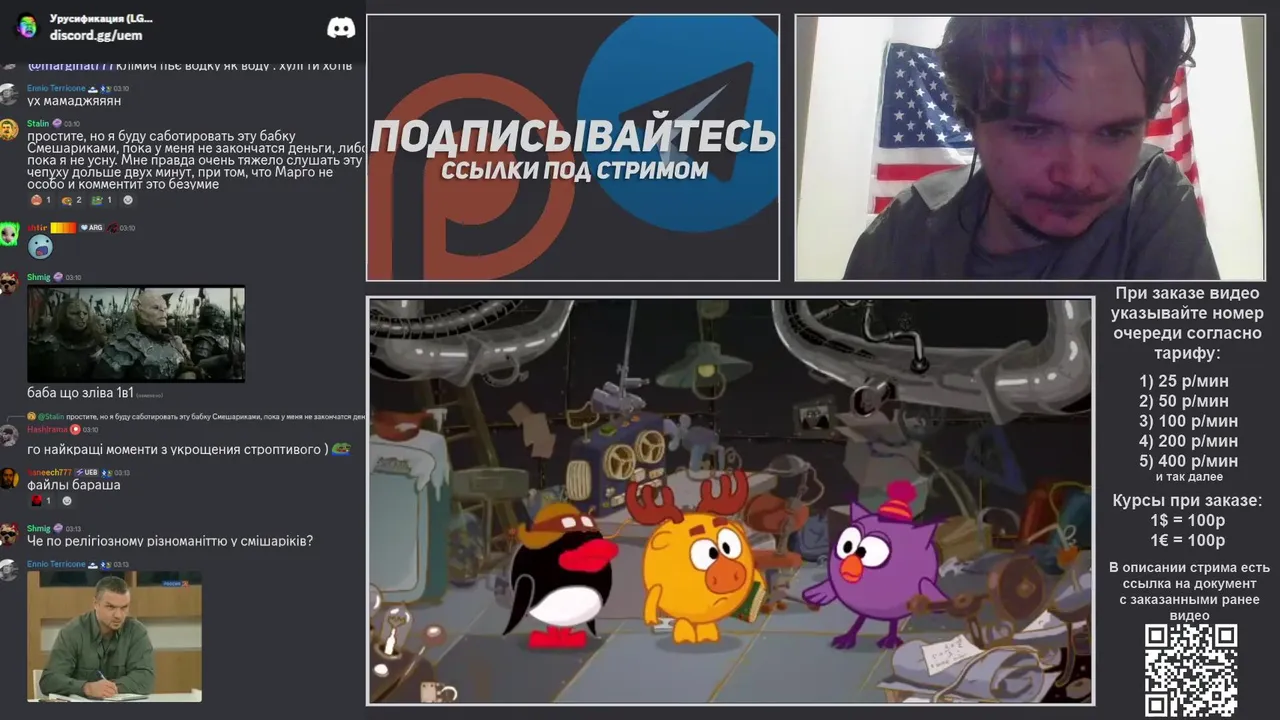Open the Stalin username on the long message

(38, 124)
